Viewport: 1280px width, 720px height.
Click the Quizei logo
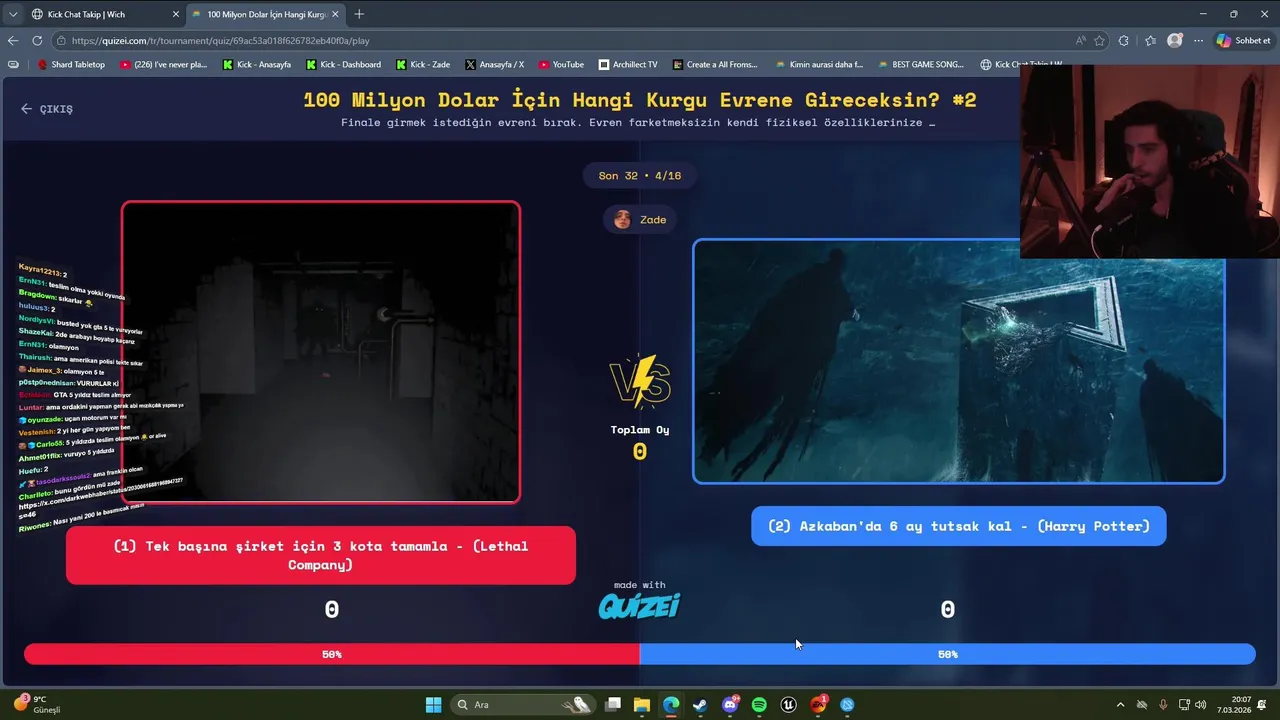click(640, 606)
